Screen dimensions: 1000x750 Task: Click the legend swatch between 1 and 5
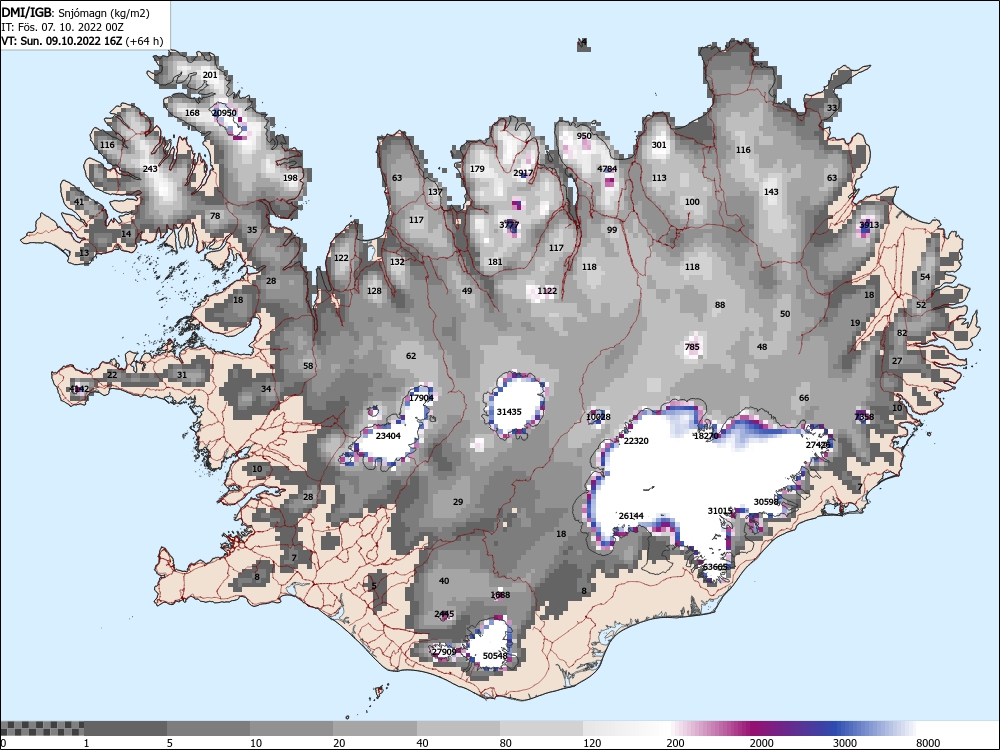point(125,728)
